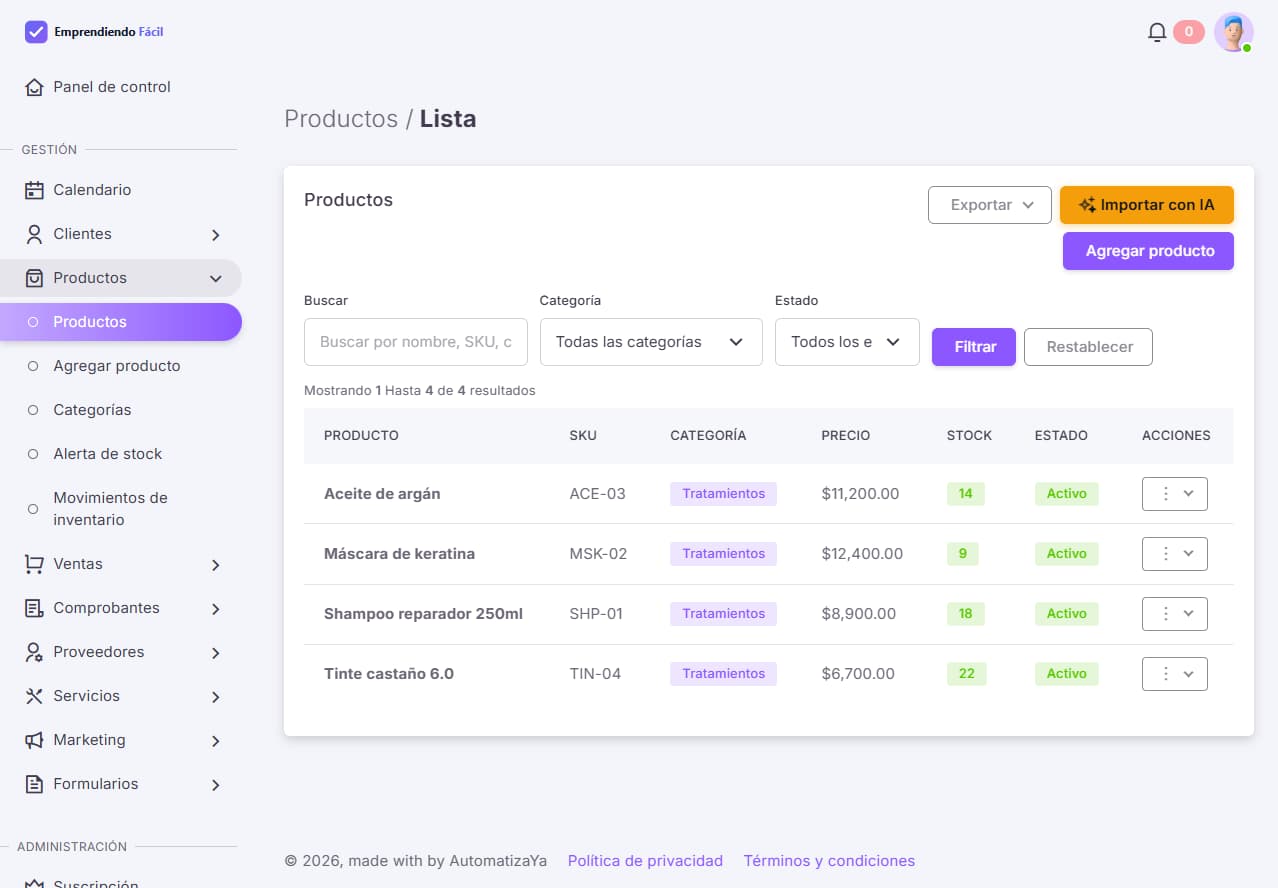The width and height of the screenshot is (1278, 888).
Task: Click the Activo badge for Máscara de keratina
Action: click(x=1067, y=554)
